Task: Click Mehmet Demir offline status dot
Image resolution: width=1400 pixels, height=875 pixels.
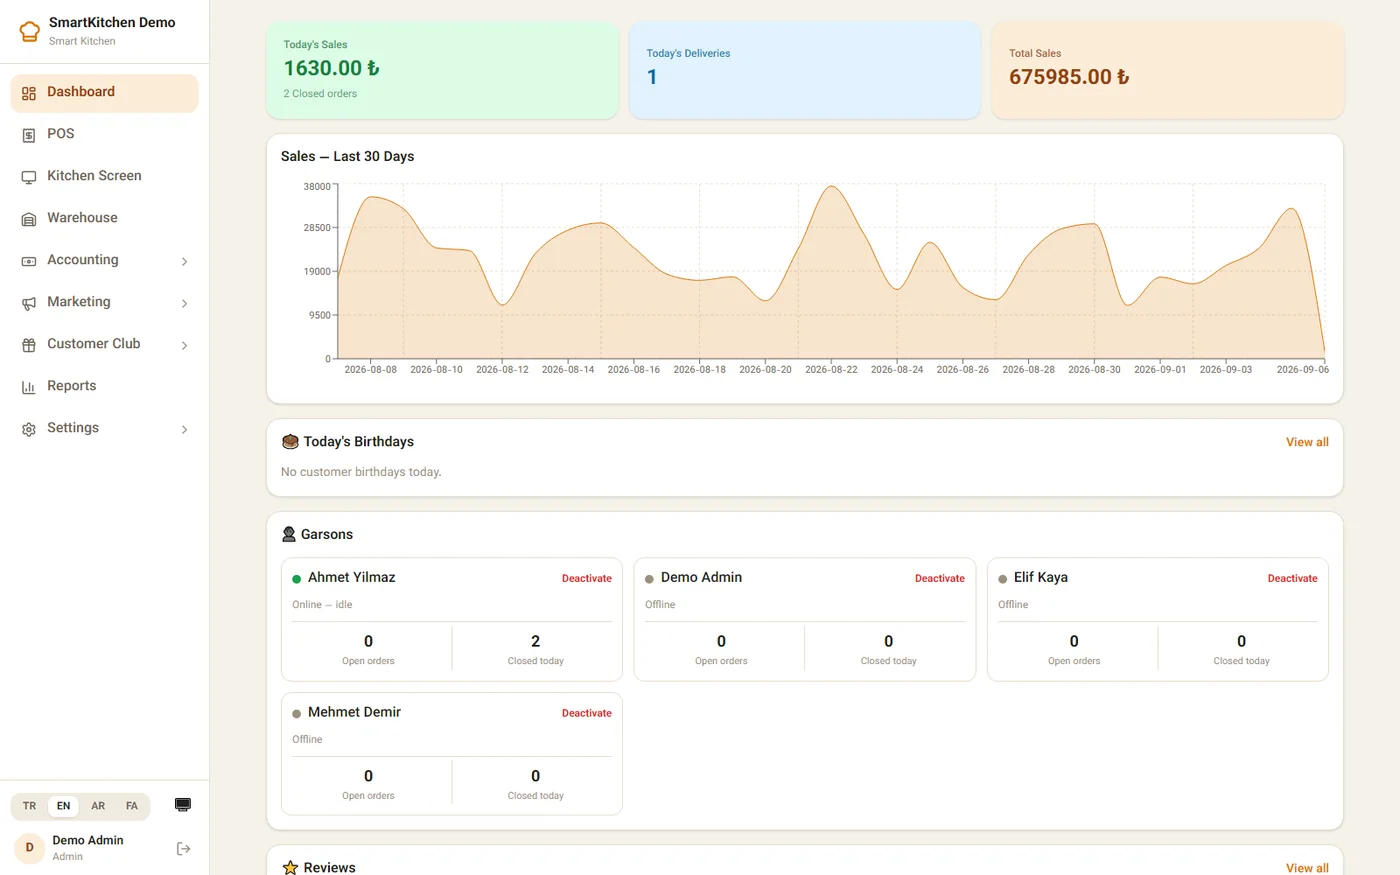Action: tap(296, 714)
